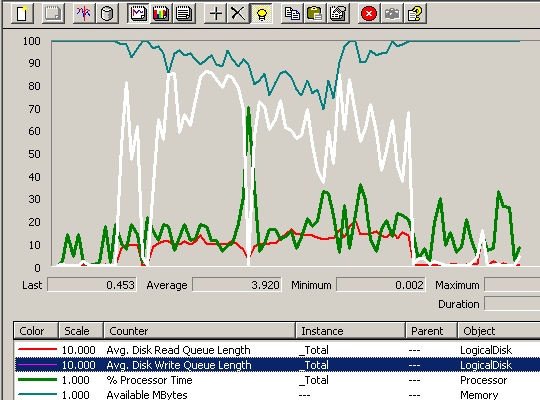Switch to View Graph mode

pyautogui.click(x=138, y=14)
